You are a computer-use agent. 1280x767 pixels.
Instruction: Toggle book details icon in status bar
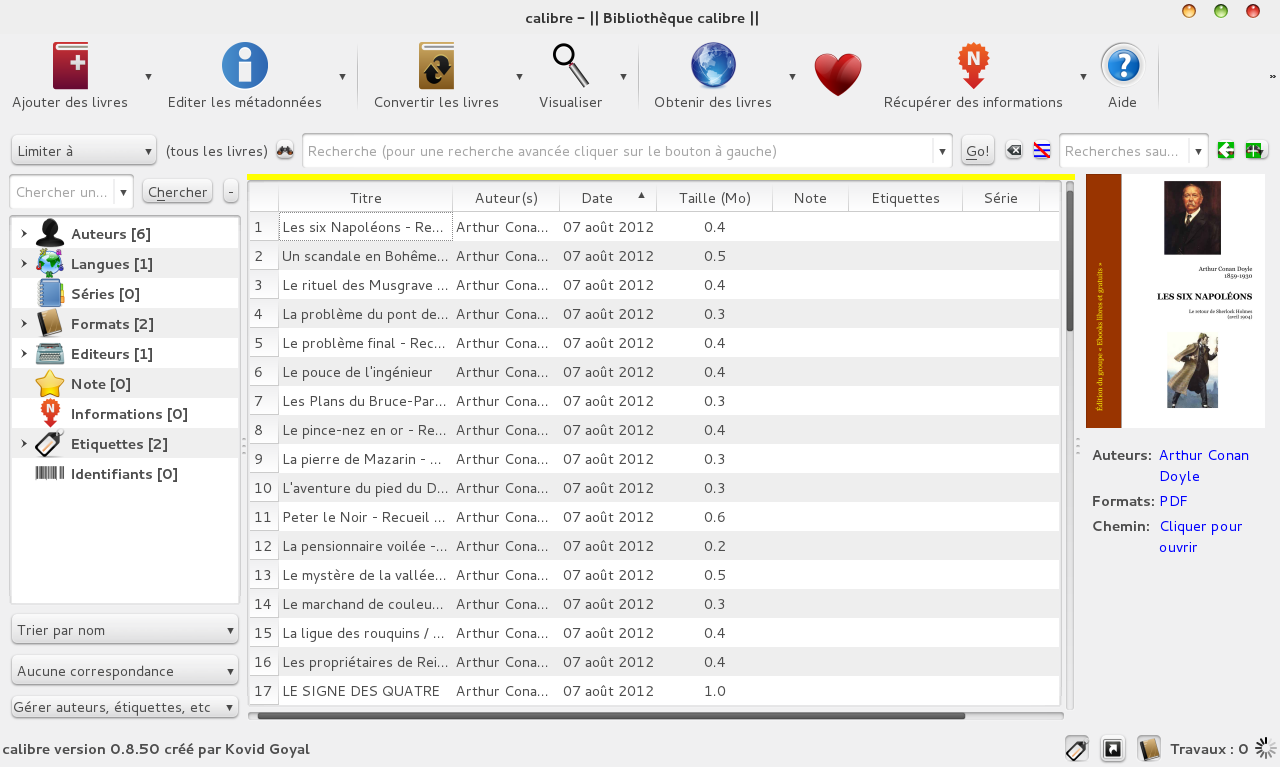pyautogui.click(x=1149, y=749)
